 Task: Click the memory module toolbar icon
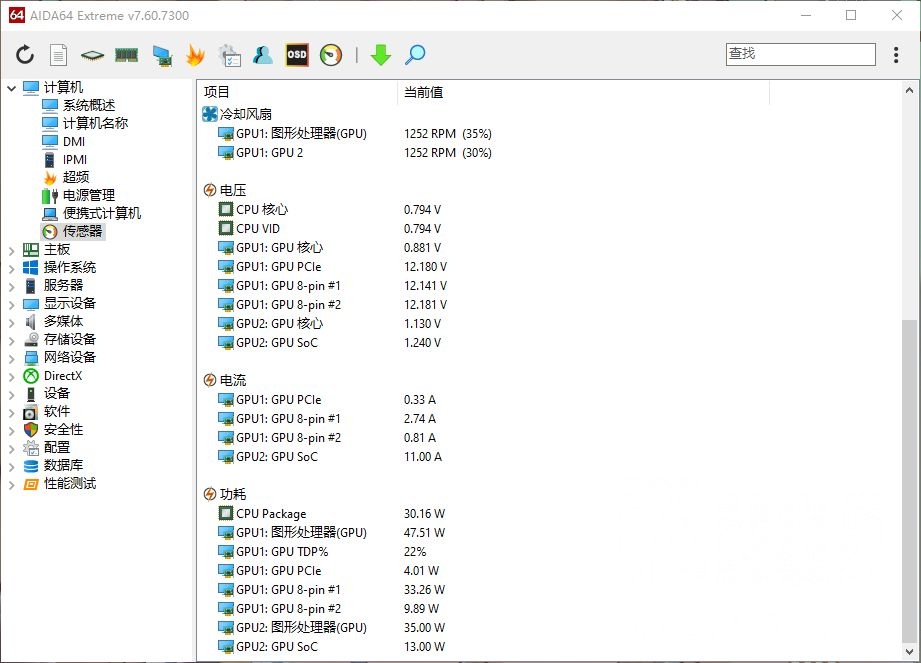[x=126, y=55]
